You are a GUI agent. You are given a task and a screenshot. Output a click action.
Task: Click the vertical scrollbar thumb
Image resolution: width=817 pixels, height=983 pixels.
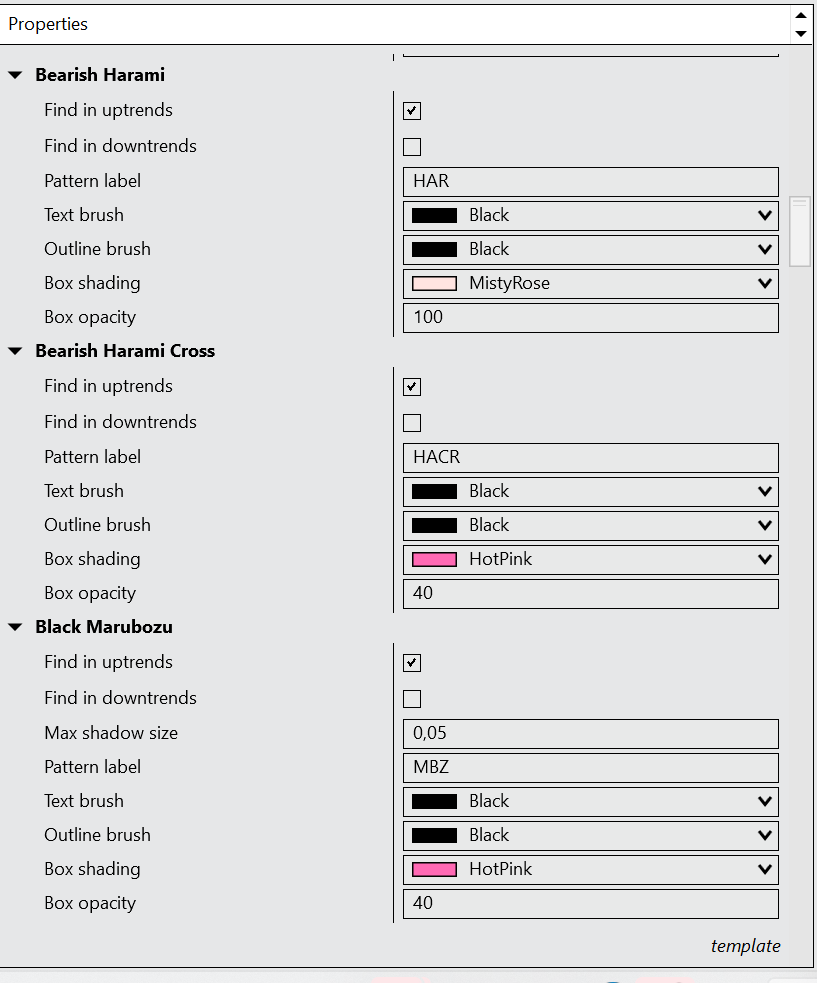[x=800, y=231]
